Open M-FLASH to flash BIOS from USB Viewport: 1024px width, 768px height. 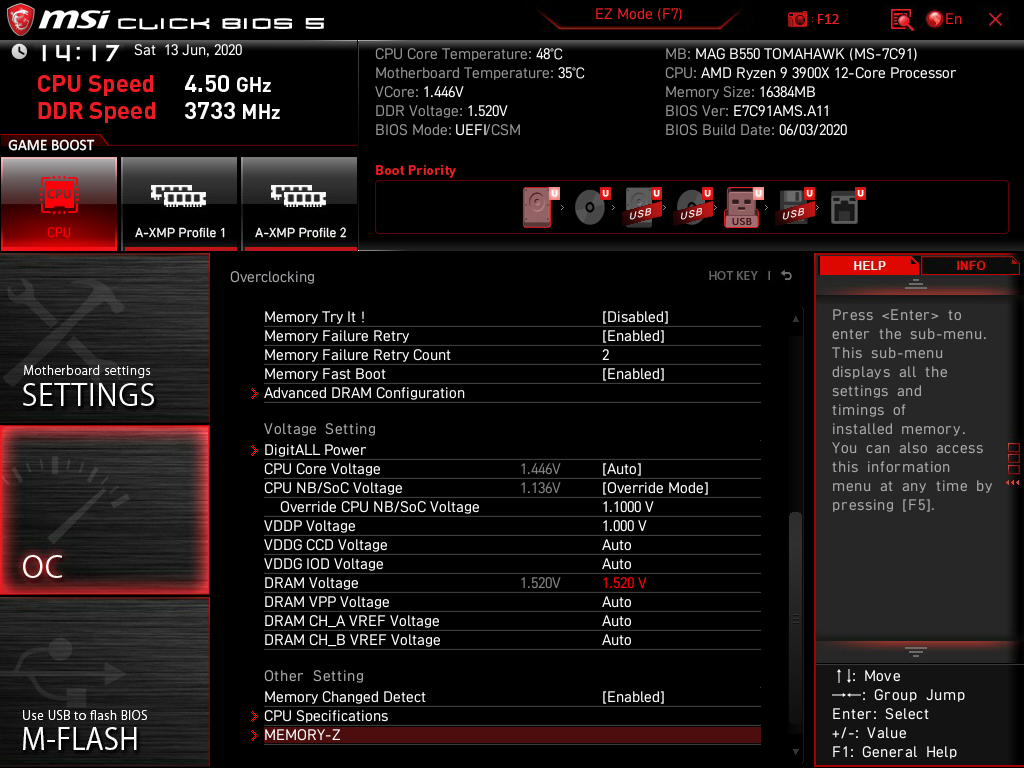pyautogui.click(x=104, y=682)
